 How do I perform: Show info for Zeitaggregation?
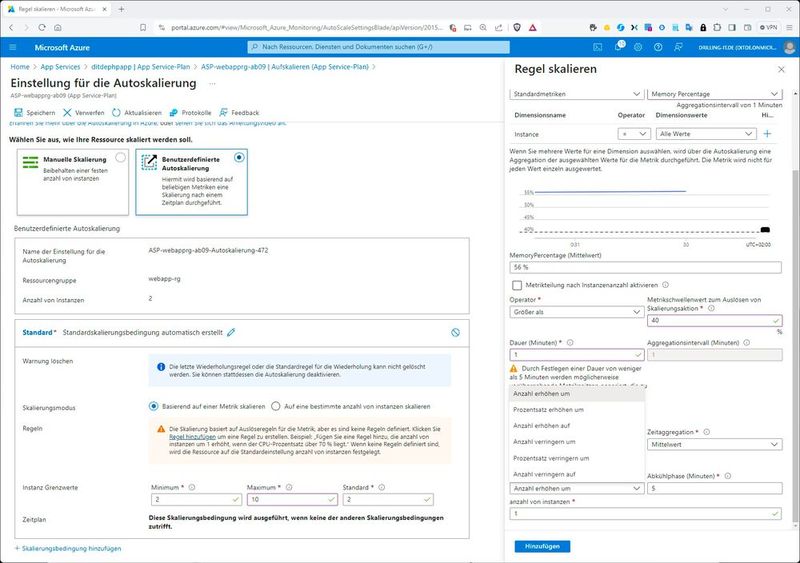[707, 432]
